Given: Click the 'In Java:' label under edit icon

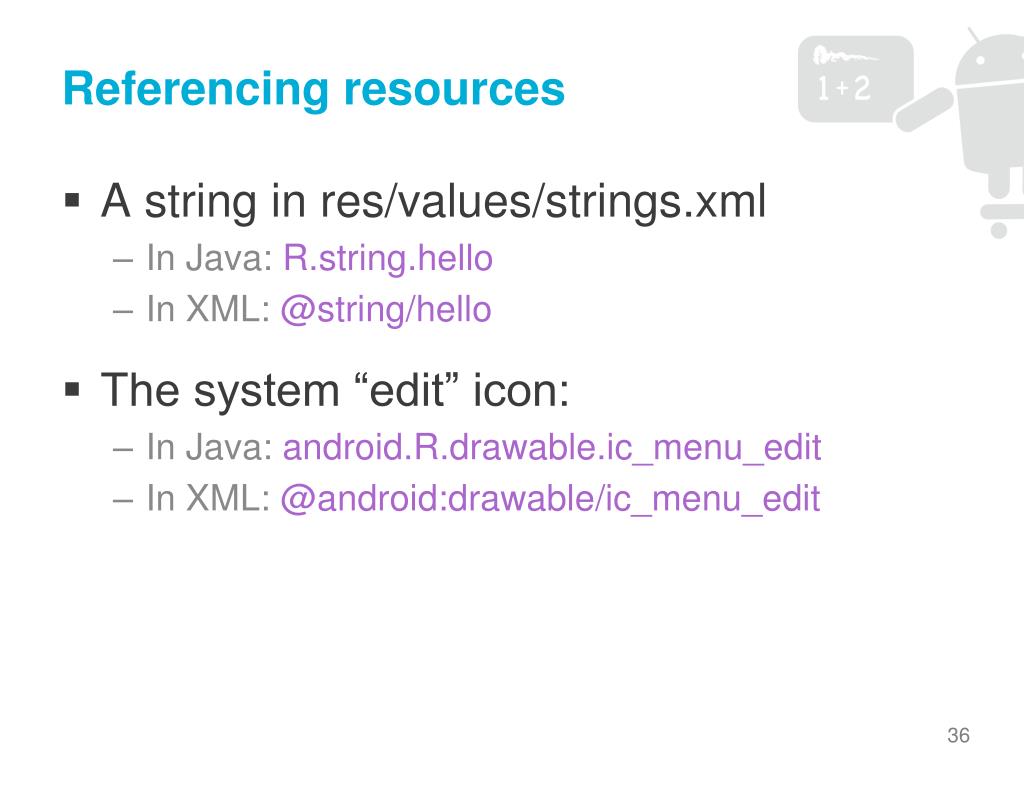Looking at the screenshot, I should click(209, 447).
